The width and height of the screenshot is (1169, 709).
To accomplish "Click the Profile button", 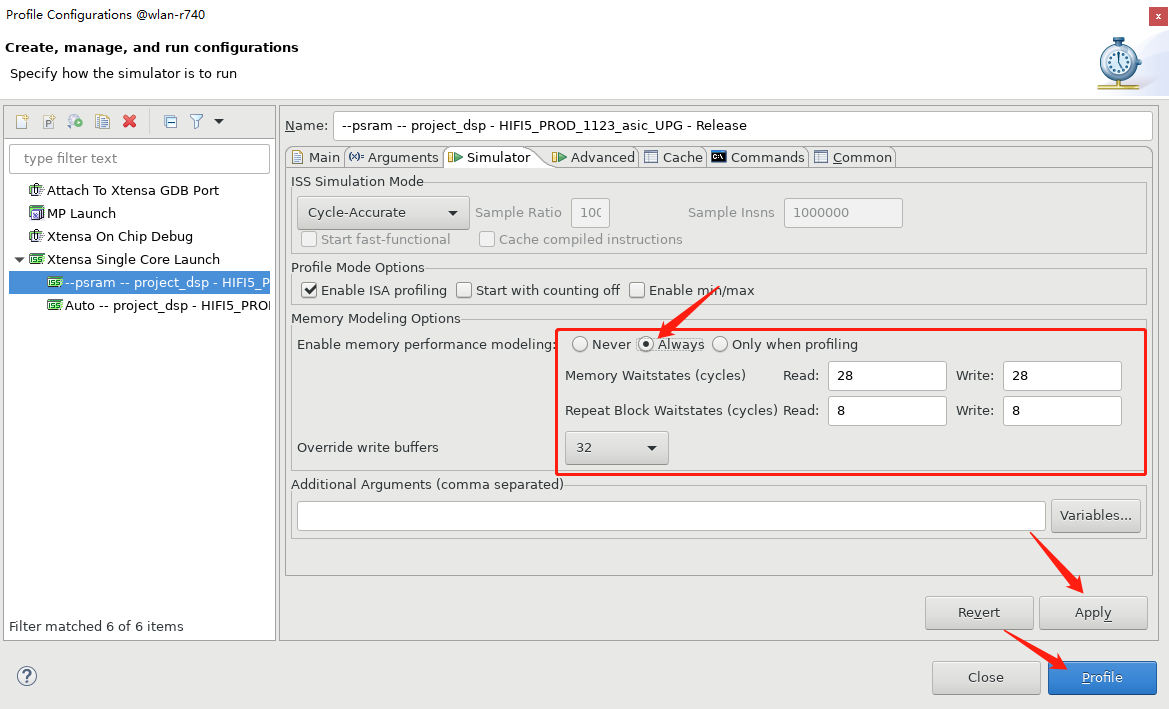I will 1102,678.
